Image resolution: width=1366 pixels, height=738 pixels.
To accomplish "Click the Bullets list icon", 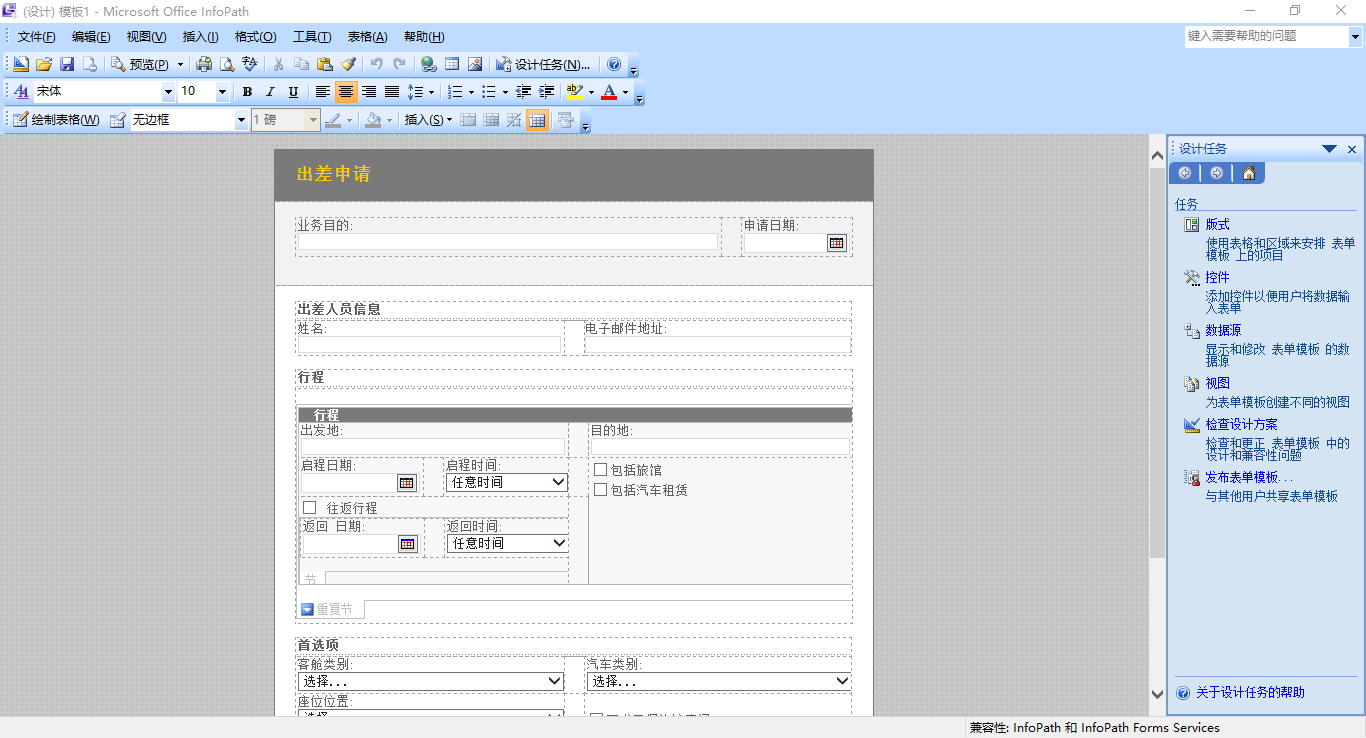I will pos(489,92).
